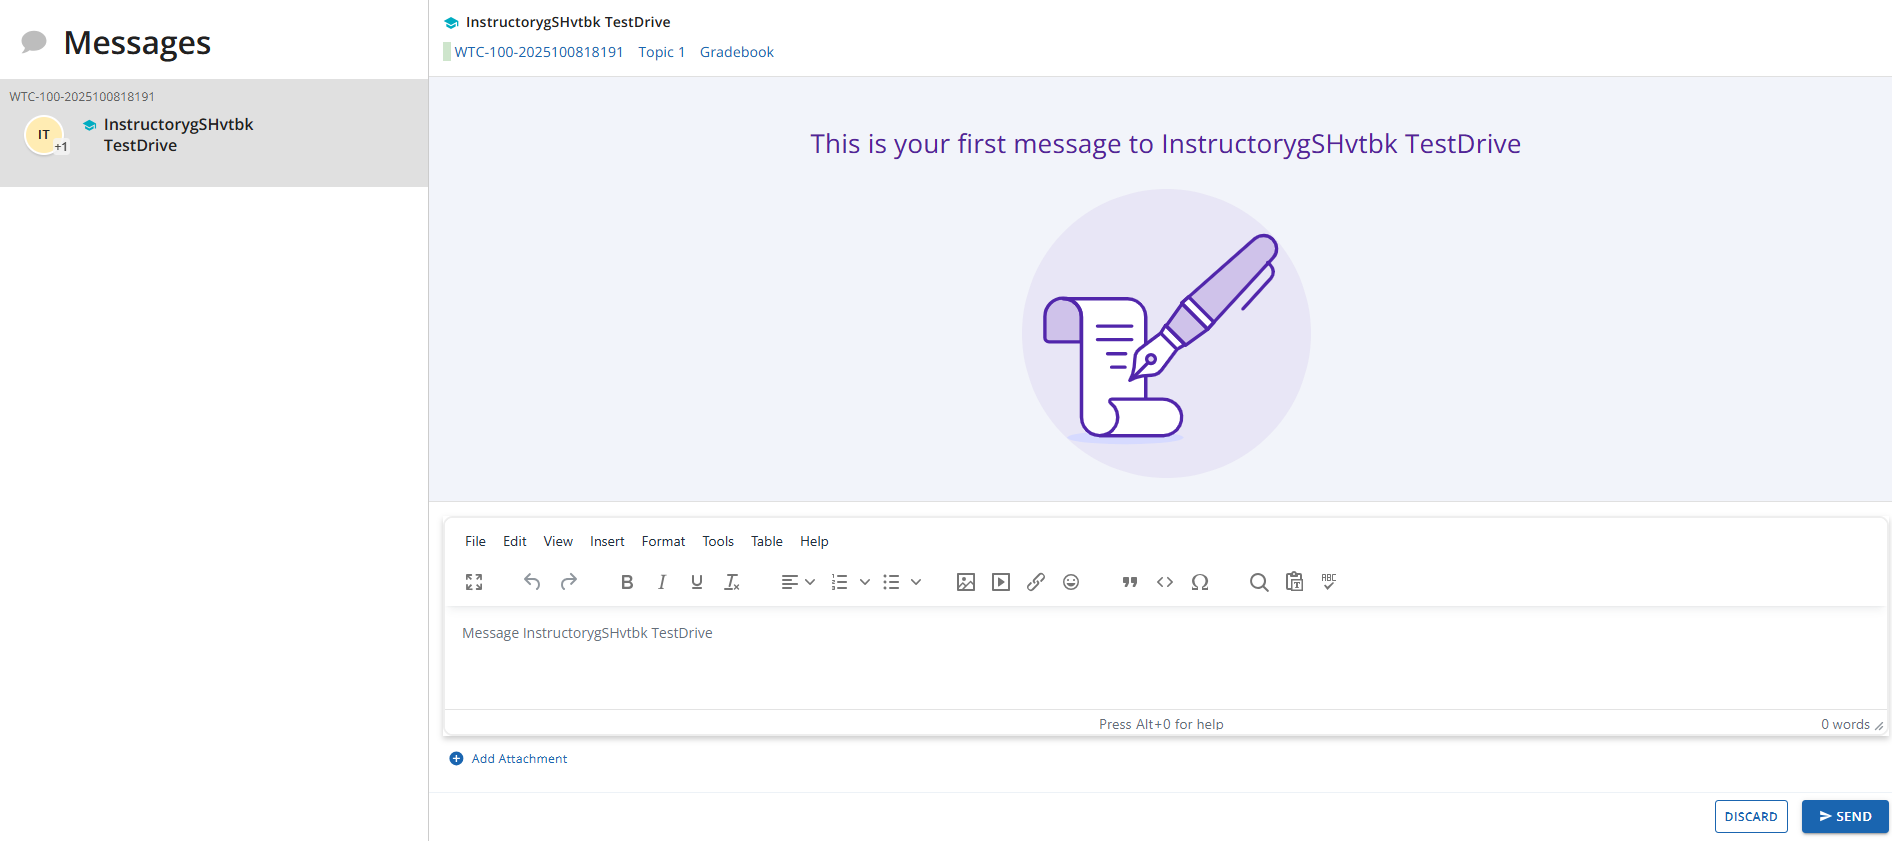The image size is (1892, 841).
Task: Click the Undo arrow icon
Action: pos(532,582)
